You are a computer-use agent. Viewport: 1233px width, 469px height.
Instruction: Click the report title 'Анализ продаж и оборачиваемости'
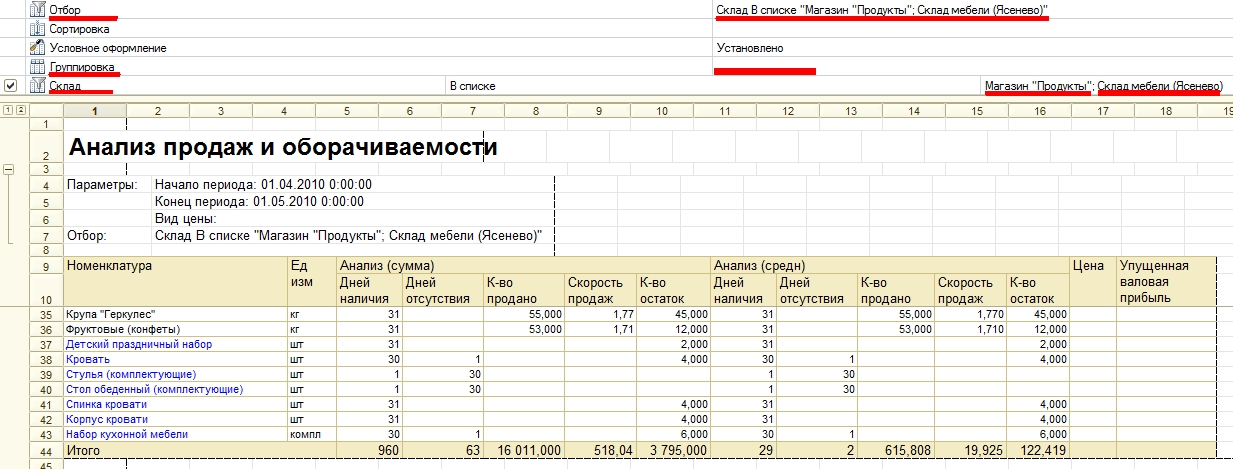pyautogui.click(x=283, y=148)
